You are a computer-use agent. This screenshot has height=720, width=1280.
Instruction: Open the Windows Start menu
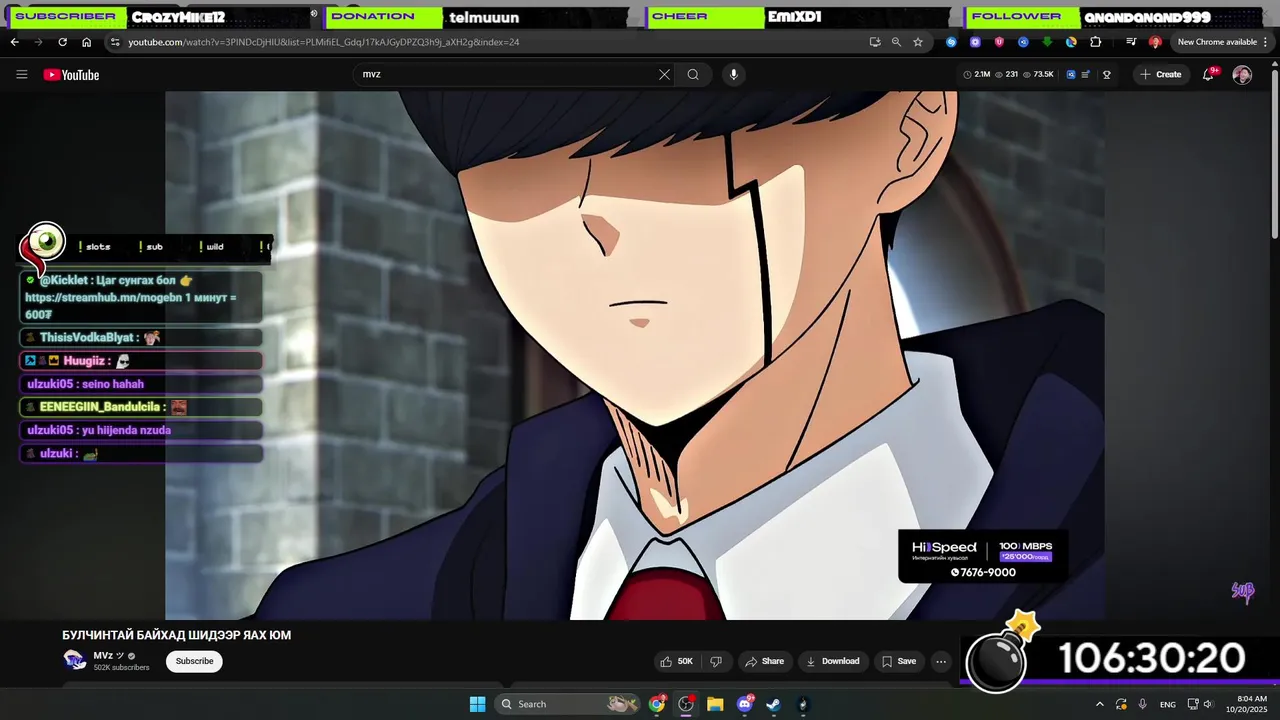coord(477,704)
